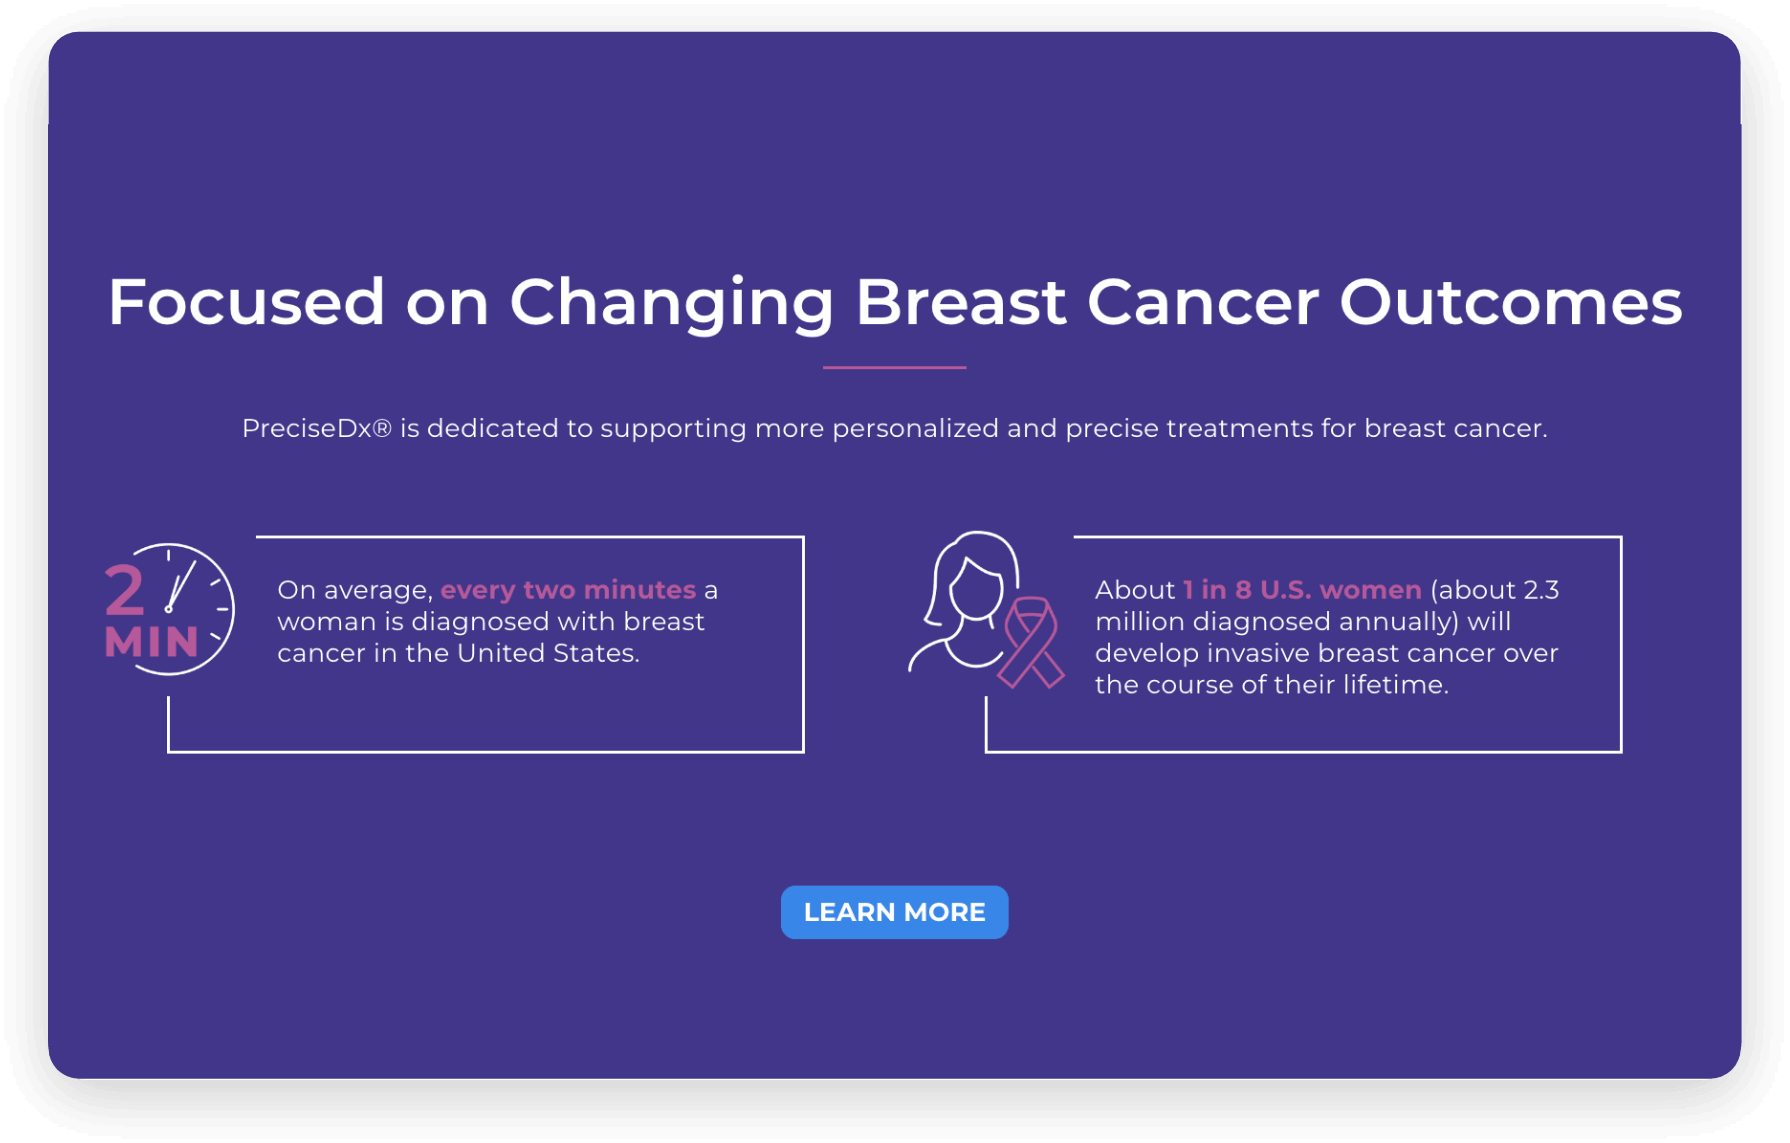The height and width of the screenshot is (1143, 1790).
Task: Click the PreciseDx dedication subtitle sentence
Action: pos(895,428)
